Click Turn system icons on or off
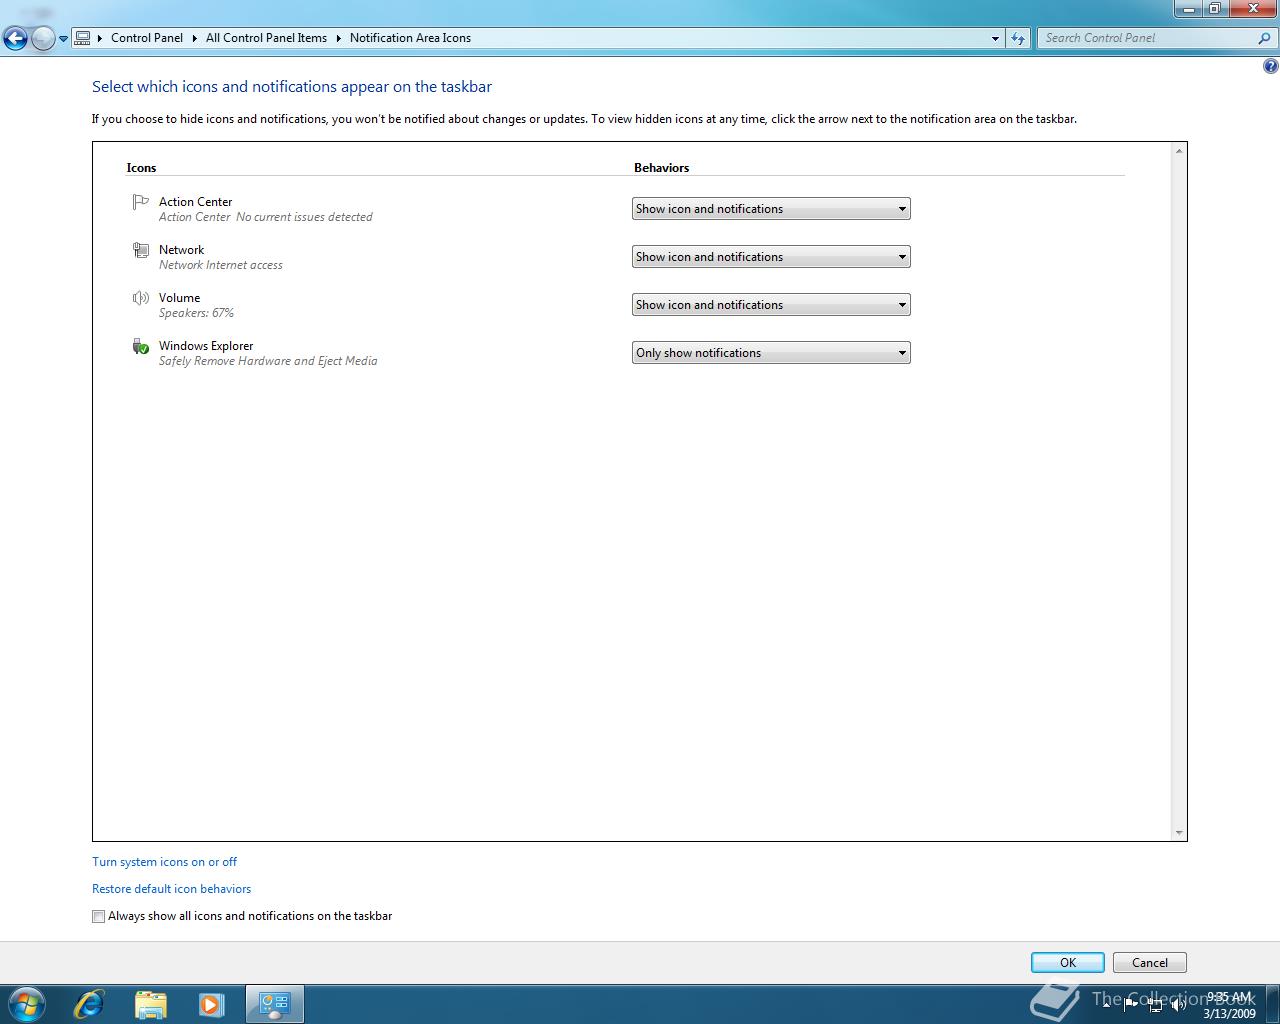This screenshot has height=1024, width=1280. click(165, 862)
